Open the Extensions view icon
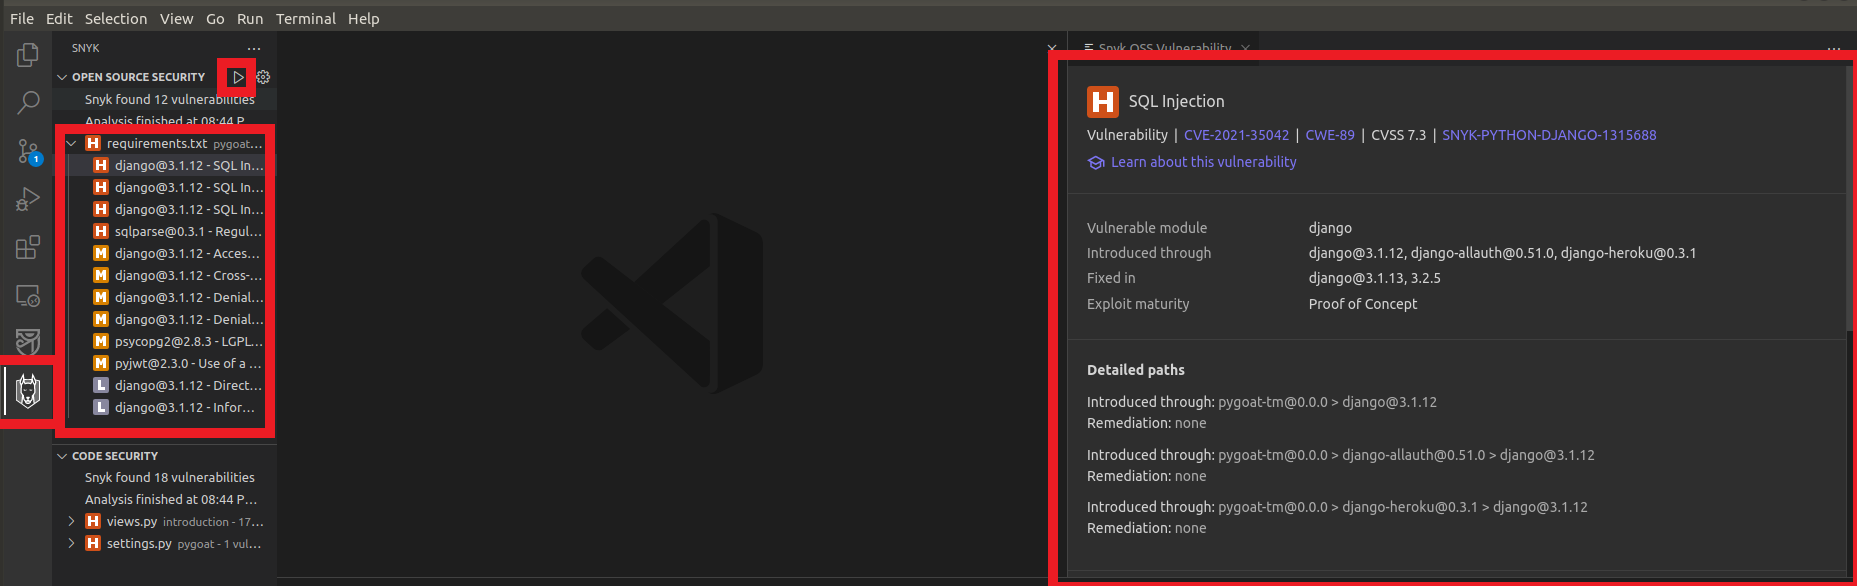The image size is (1857, 586). [x=27, y=247]
